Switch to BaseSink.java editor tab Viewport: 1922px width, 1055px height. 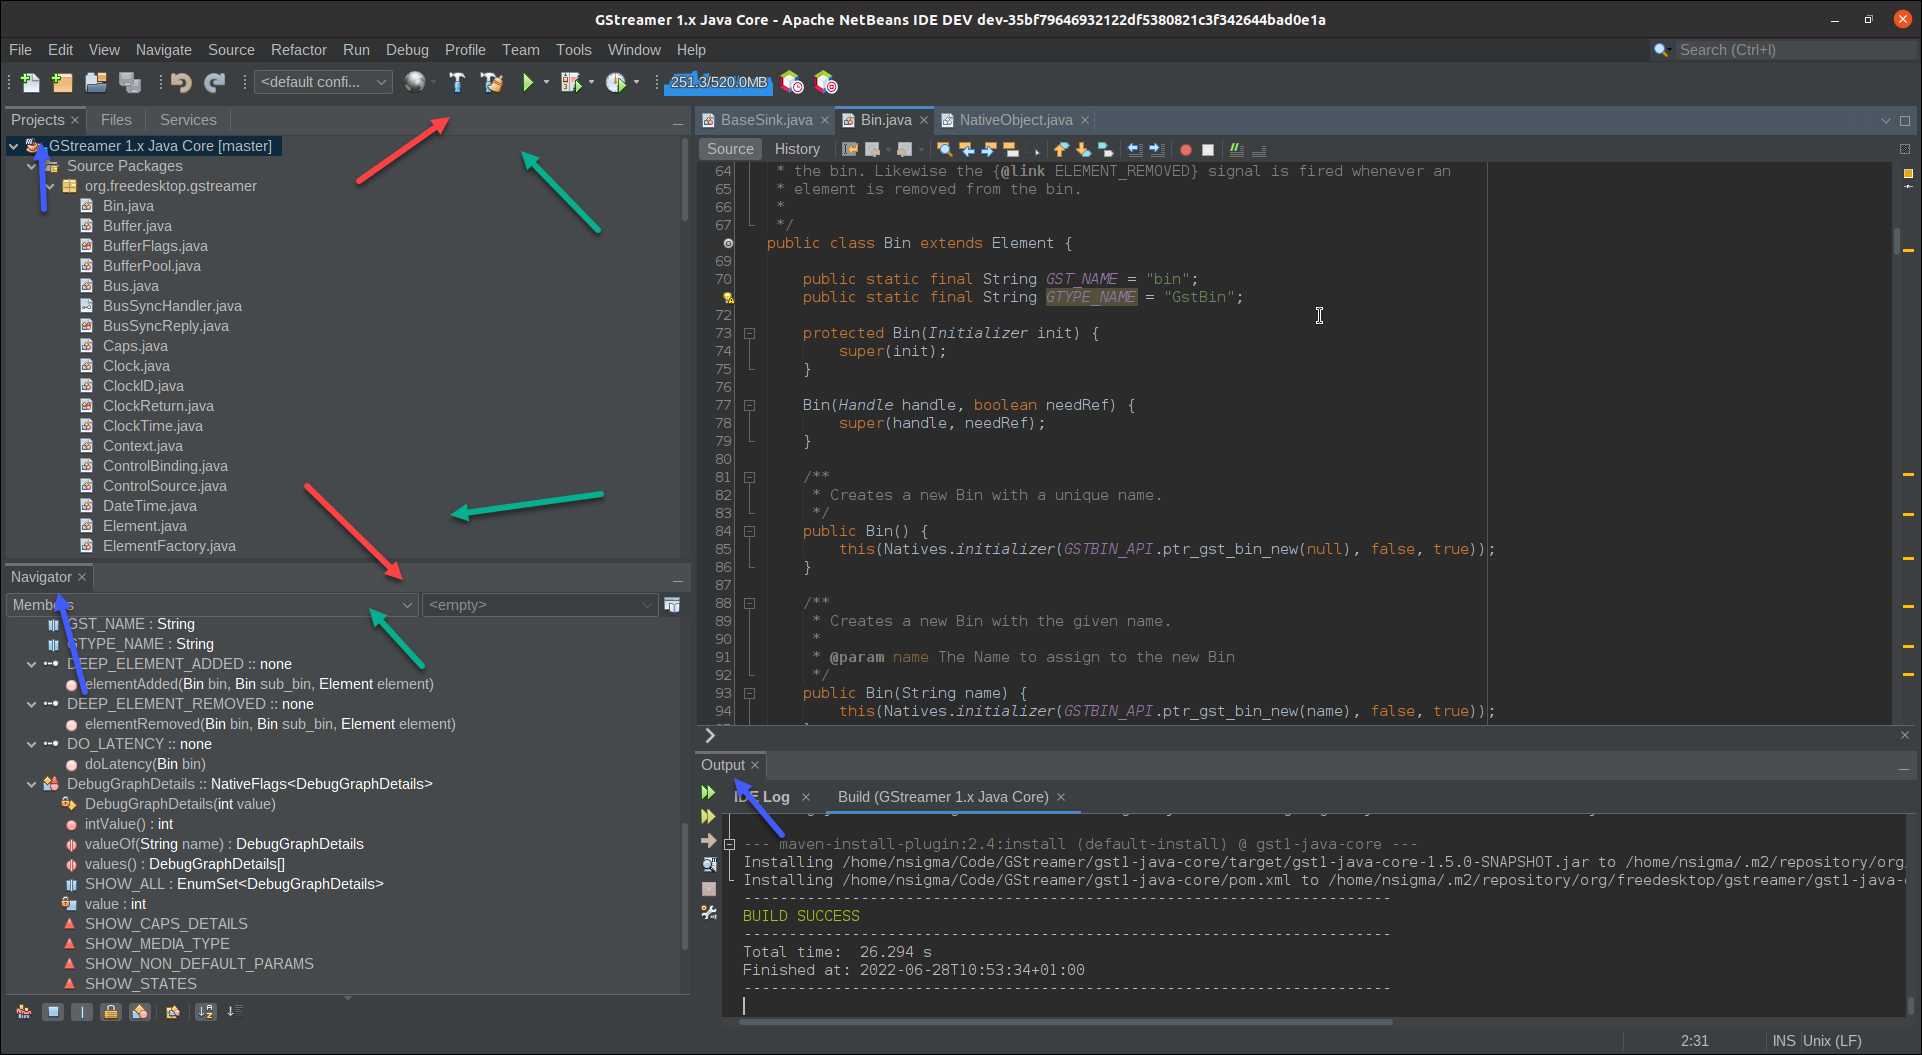pos(766,120)
